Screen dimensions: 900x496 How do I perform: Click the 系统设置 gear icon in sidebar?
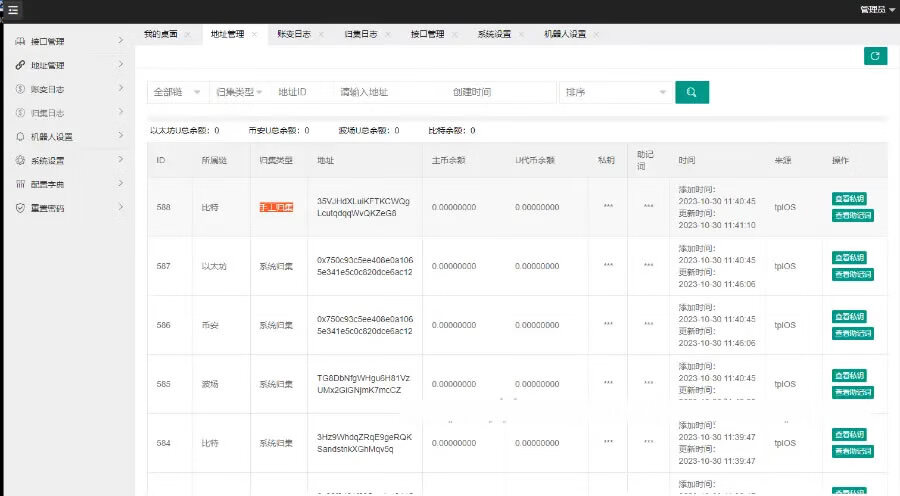click(21, 161)
